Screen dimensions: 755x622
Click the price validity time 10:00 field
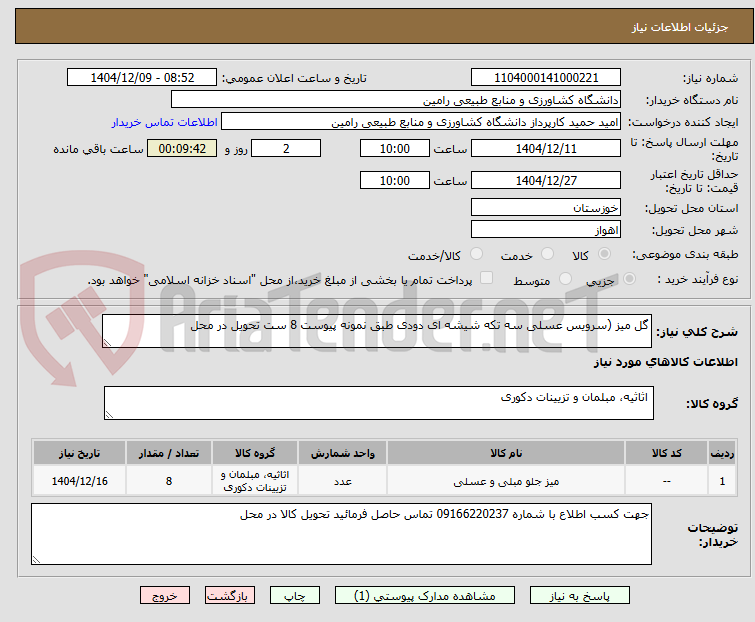click(x=395, y=181)
